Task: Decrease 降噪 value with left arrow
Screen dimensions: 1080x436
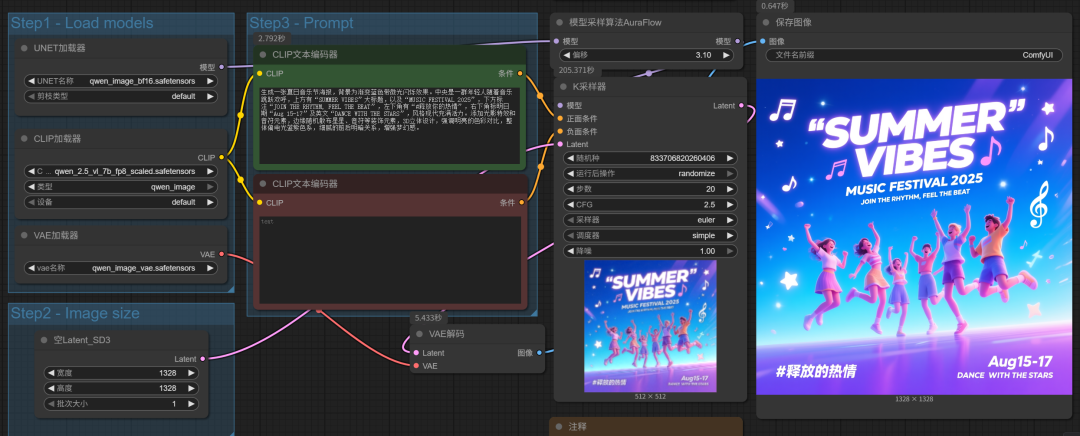Action: (570, 251)
